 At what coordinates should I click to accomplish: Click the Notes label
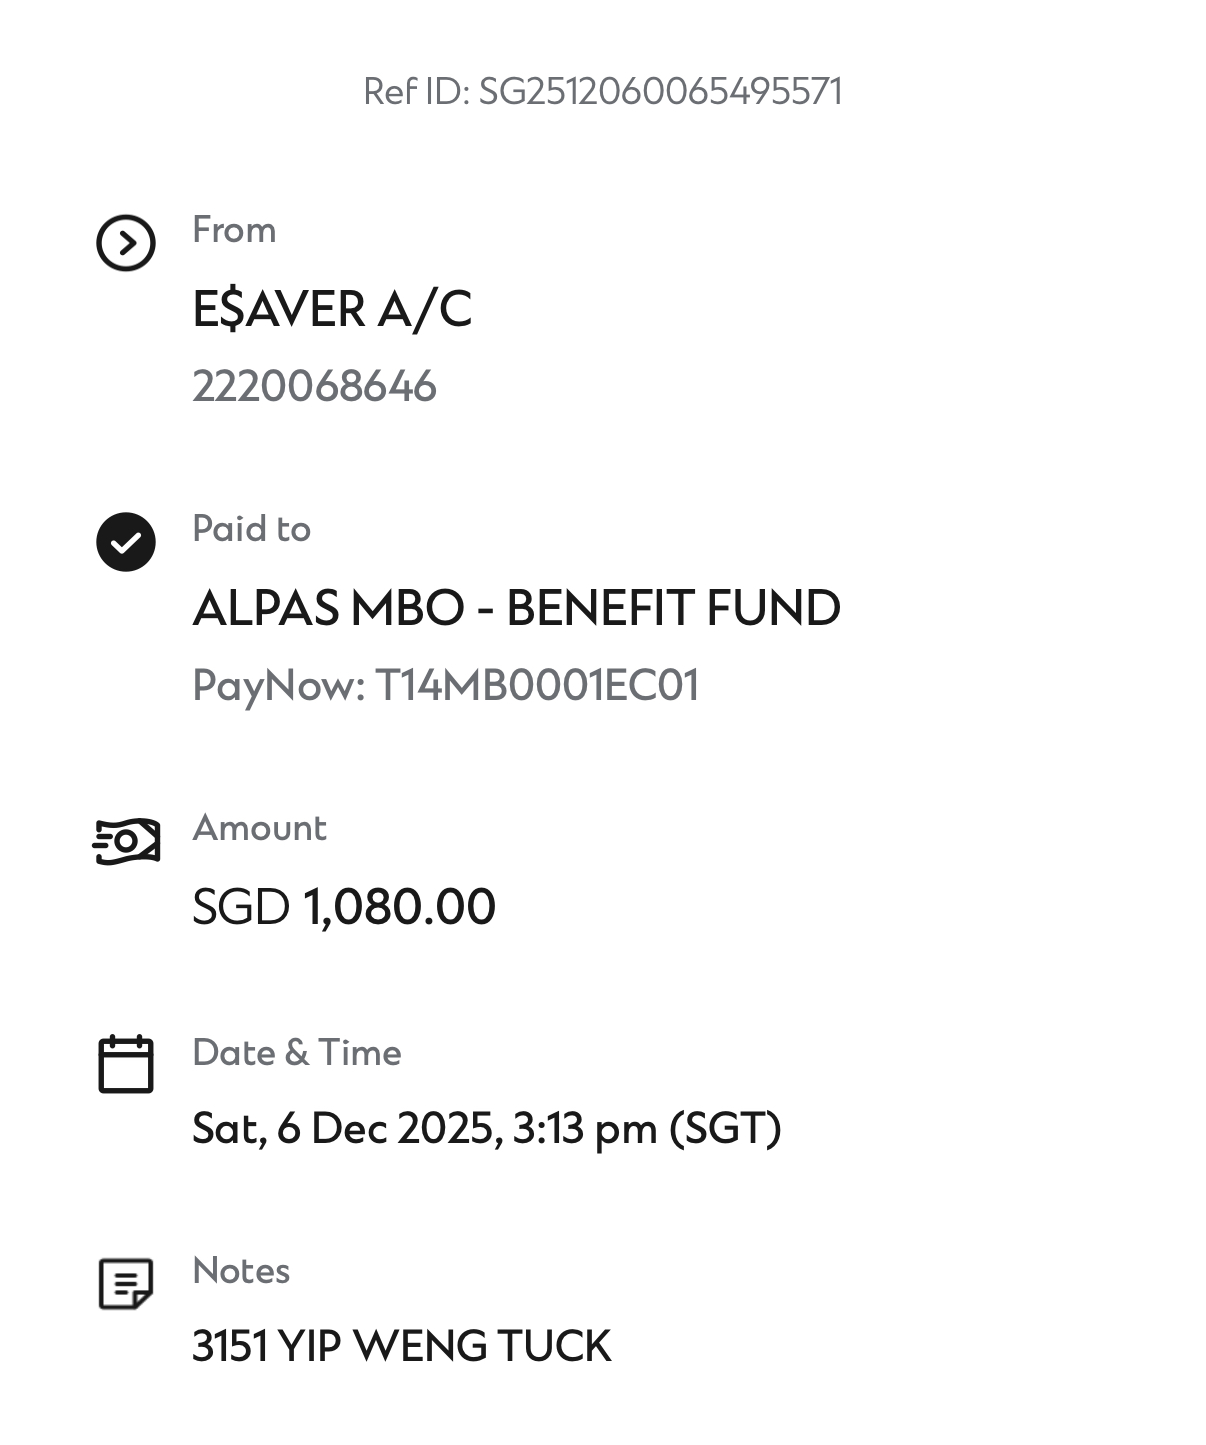tap(241, 1271)
